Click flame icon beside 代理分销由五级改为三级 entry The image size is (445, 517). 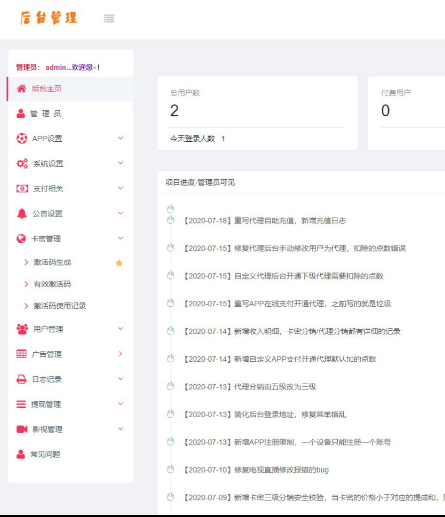(171, 386)
